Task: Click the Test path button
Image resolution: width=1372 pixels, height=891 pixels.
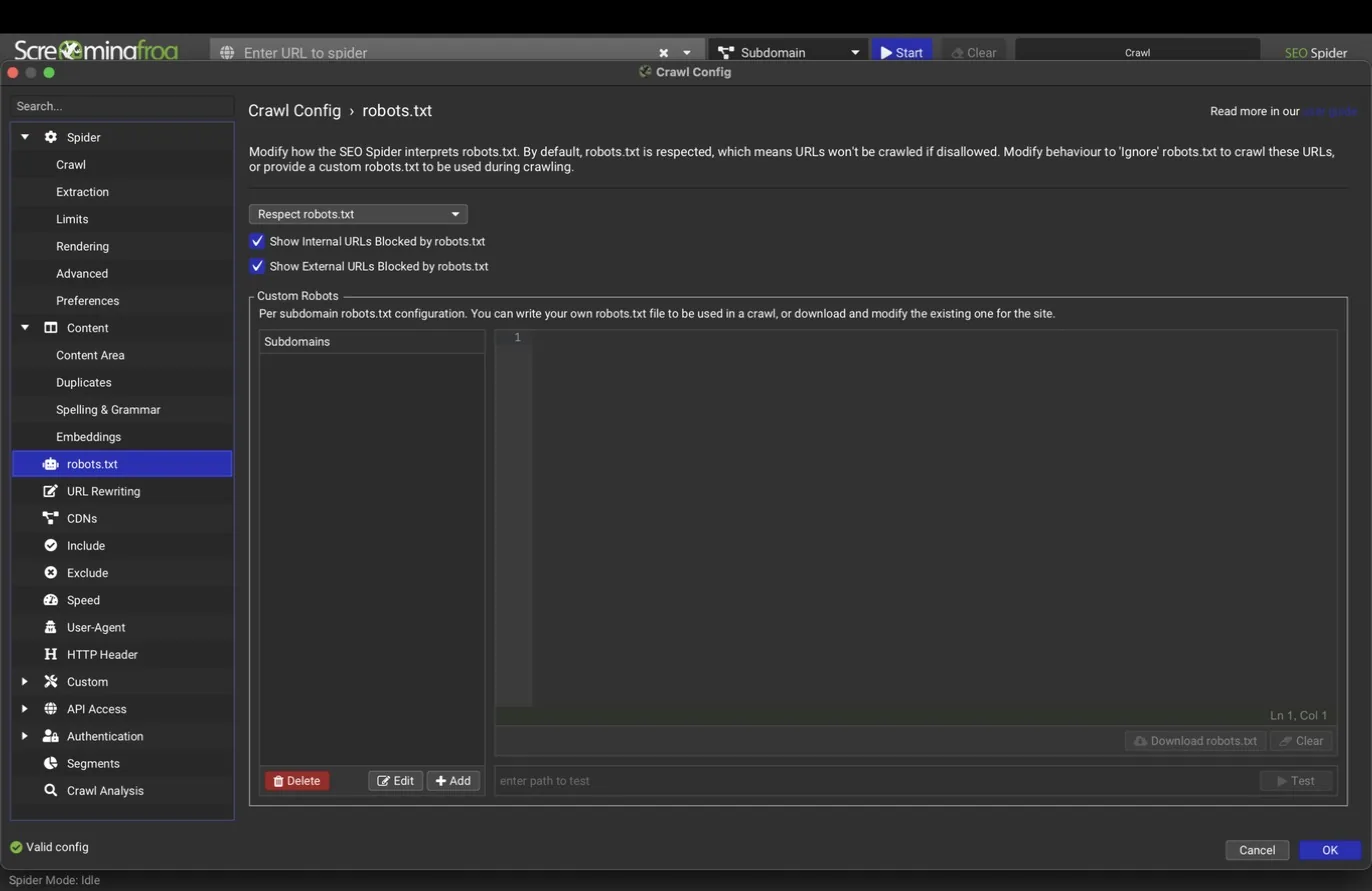Action: (1296, 781)
